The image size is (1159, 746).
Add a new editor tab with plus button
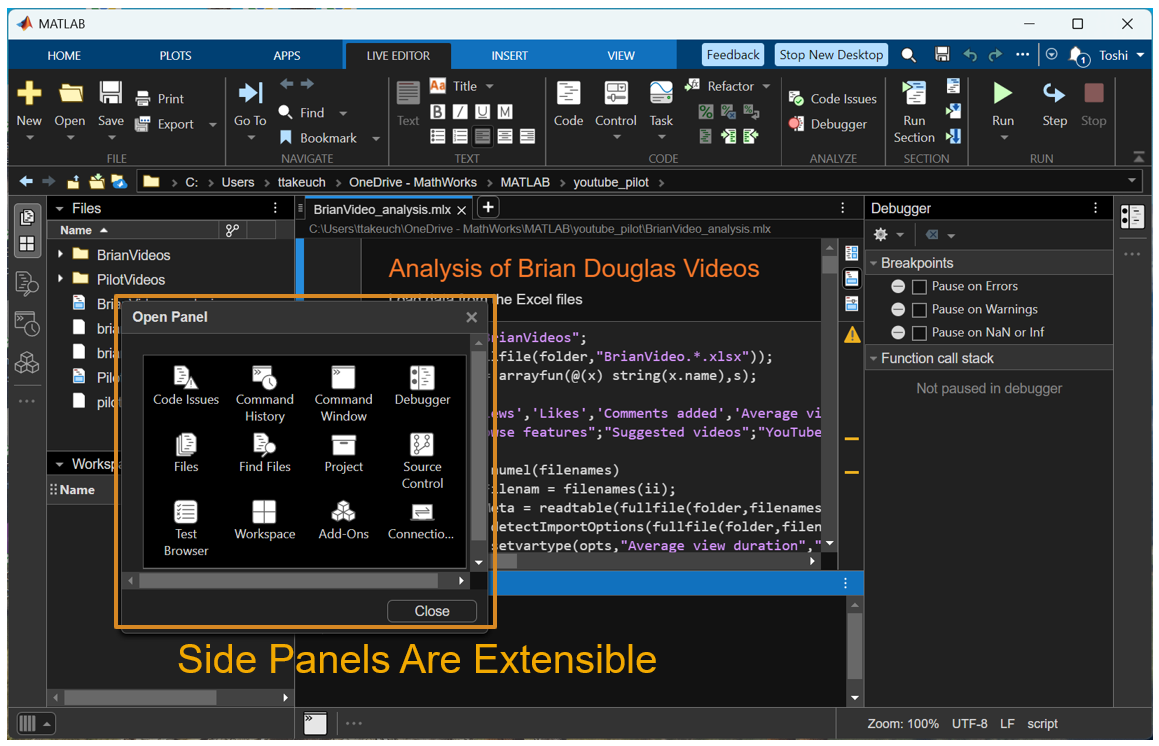tap(488, 208)
